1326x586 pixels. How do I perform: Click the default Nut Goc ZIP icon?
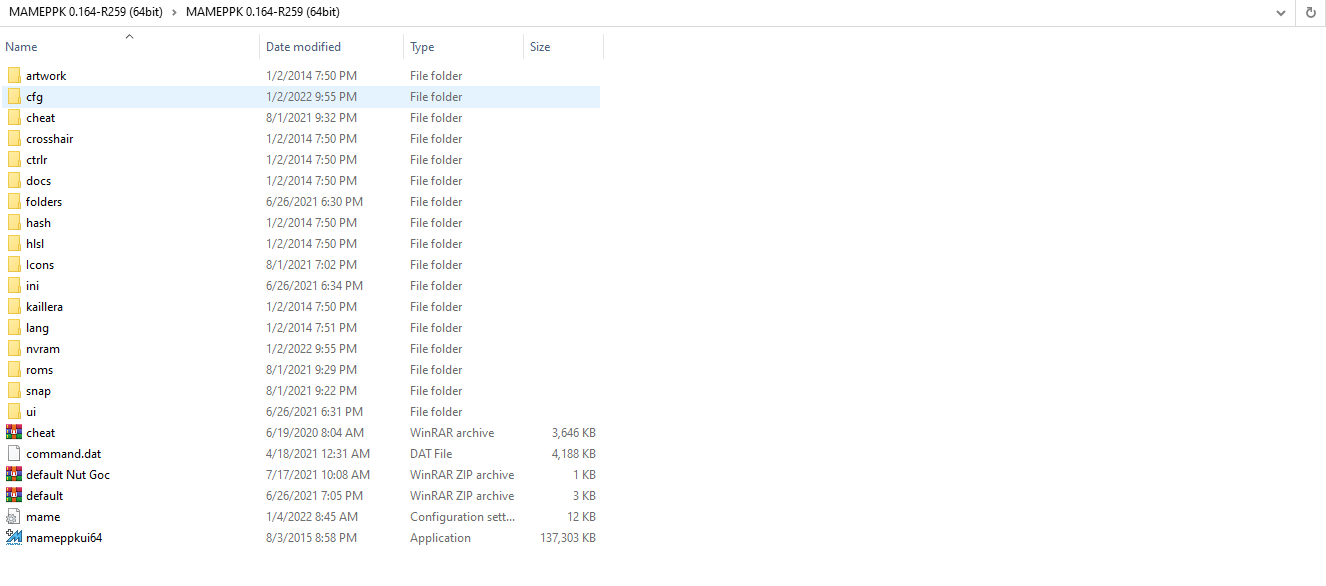click(14, 475)
